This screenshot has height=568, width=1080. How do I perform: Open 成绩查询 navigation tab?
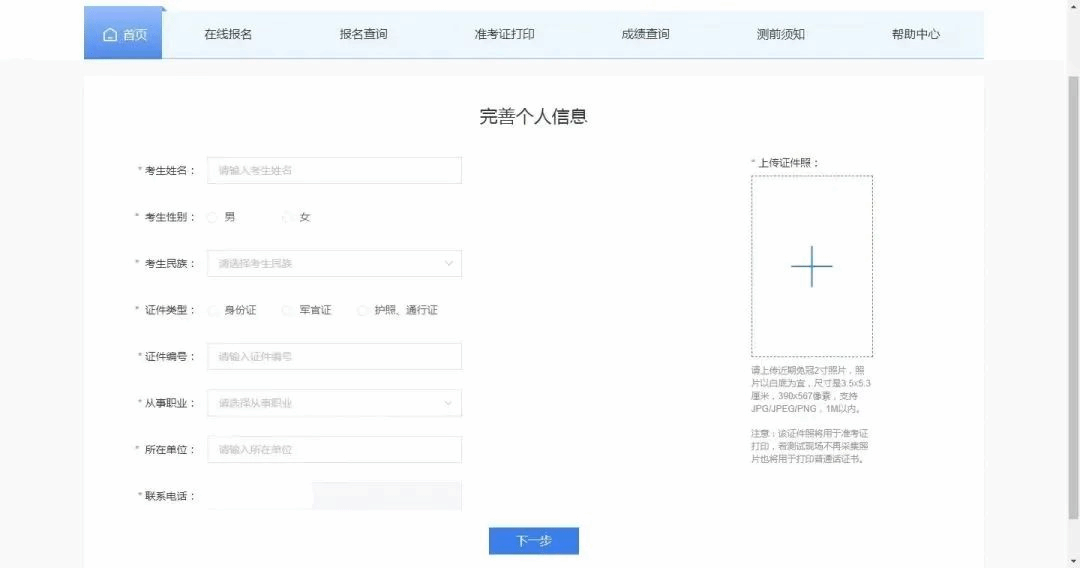tap(645, 34)
